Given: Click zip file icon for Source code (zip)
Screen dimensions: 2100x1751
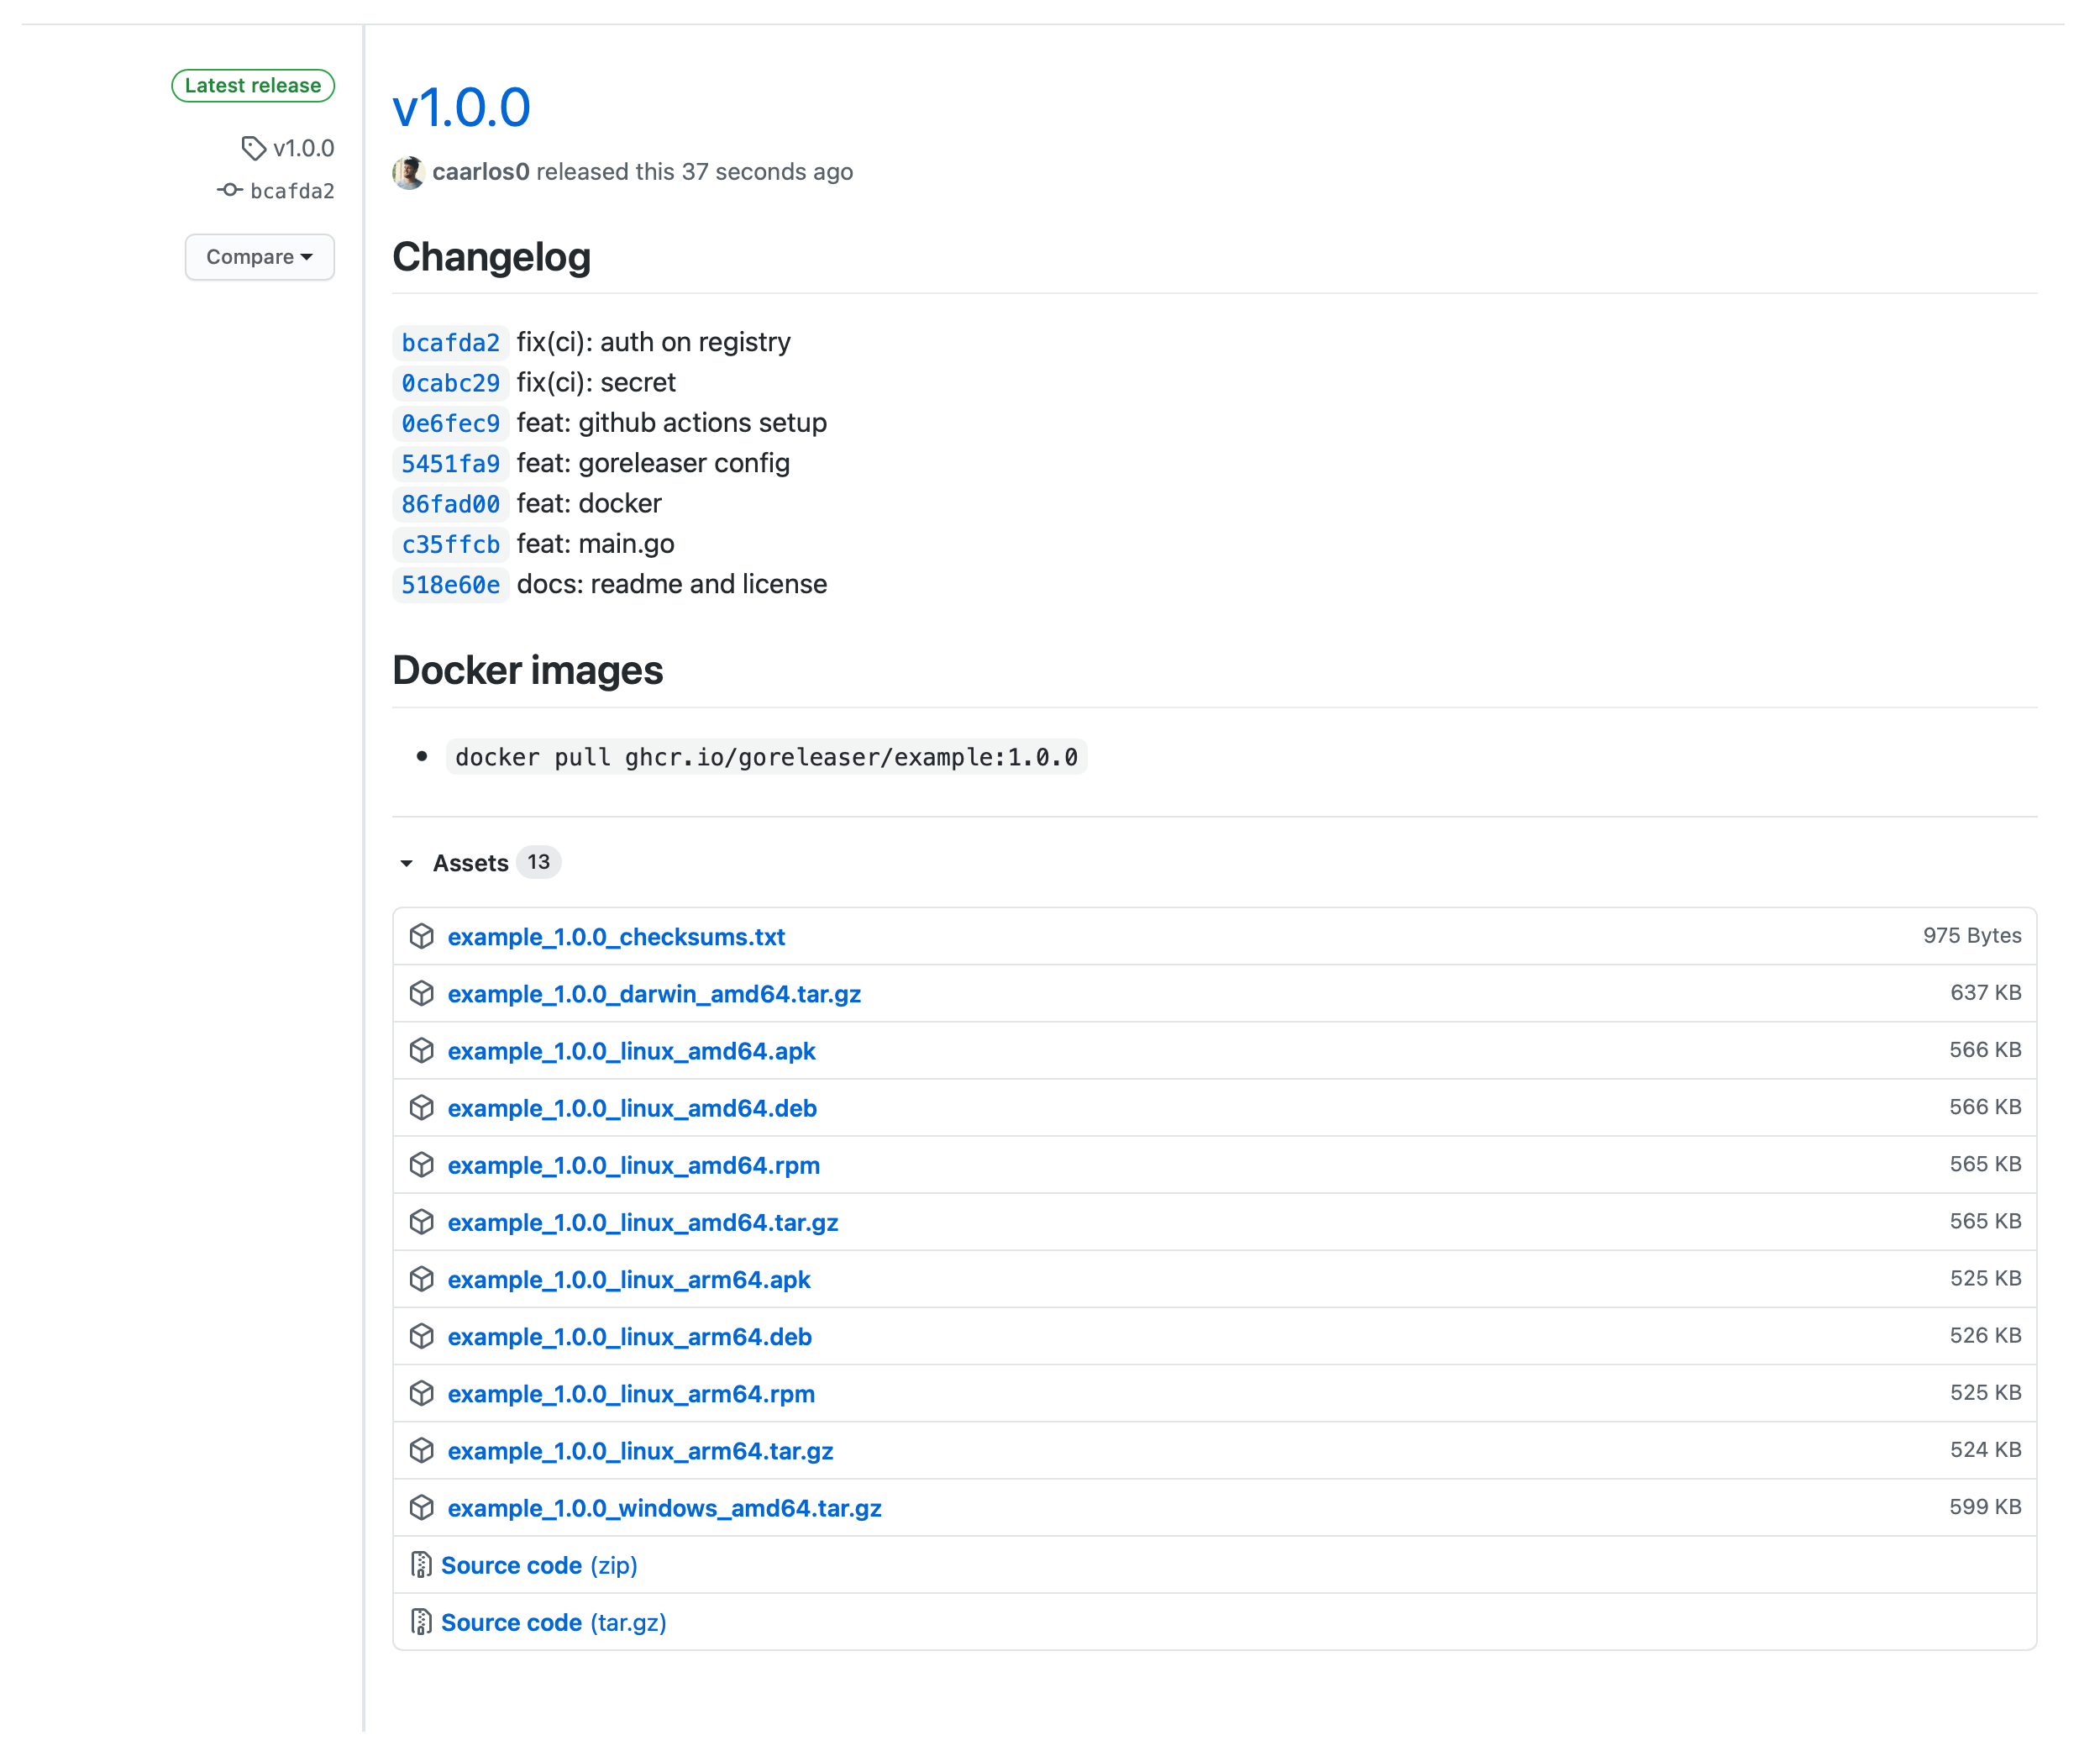Looking at the screenshot, I should 421,1565.
